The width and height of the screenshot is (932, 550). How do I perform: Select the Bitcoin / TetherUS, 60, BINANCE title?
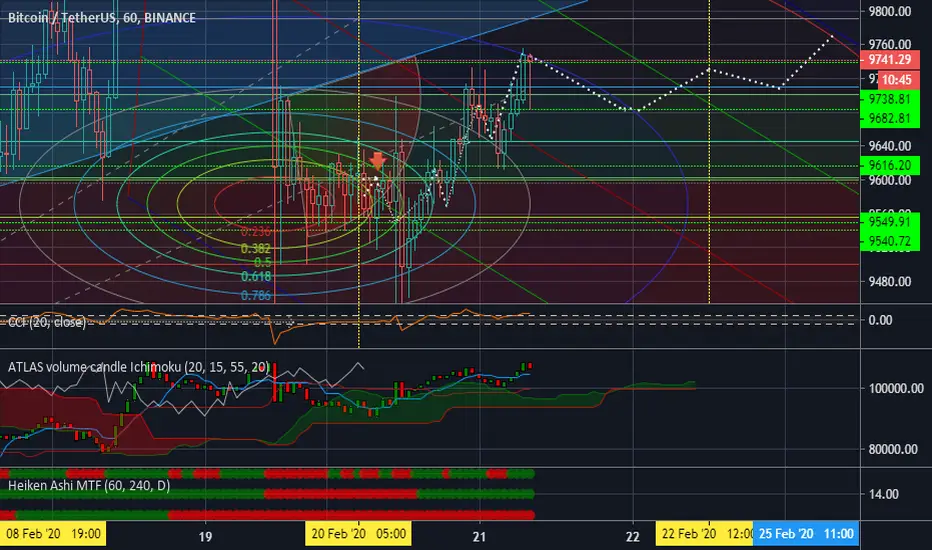click(x=102, y=18)
